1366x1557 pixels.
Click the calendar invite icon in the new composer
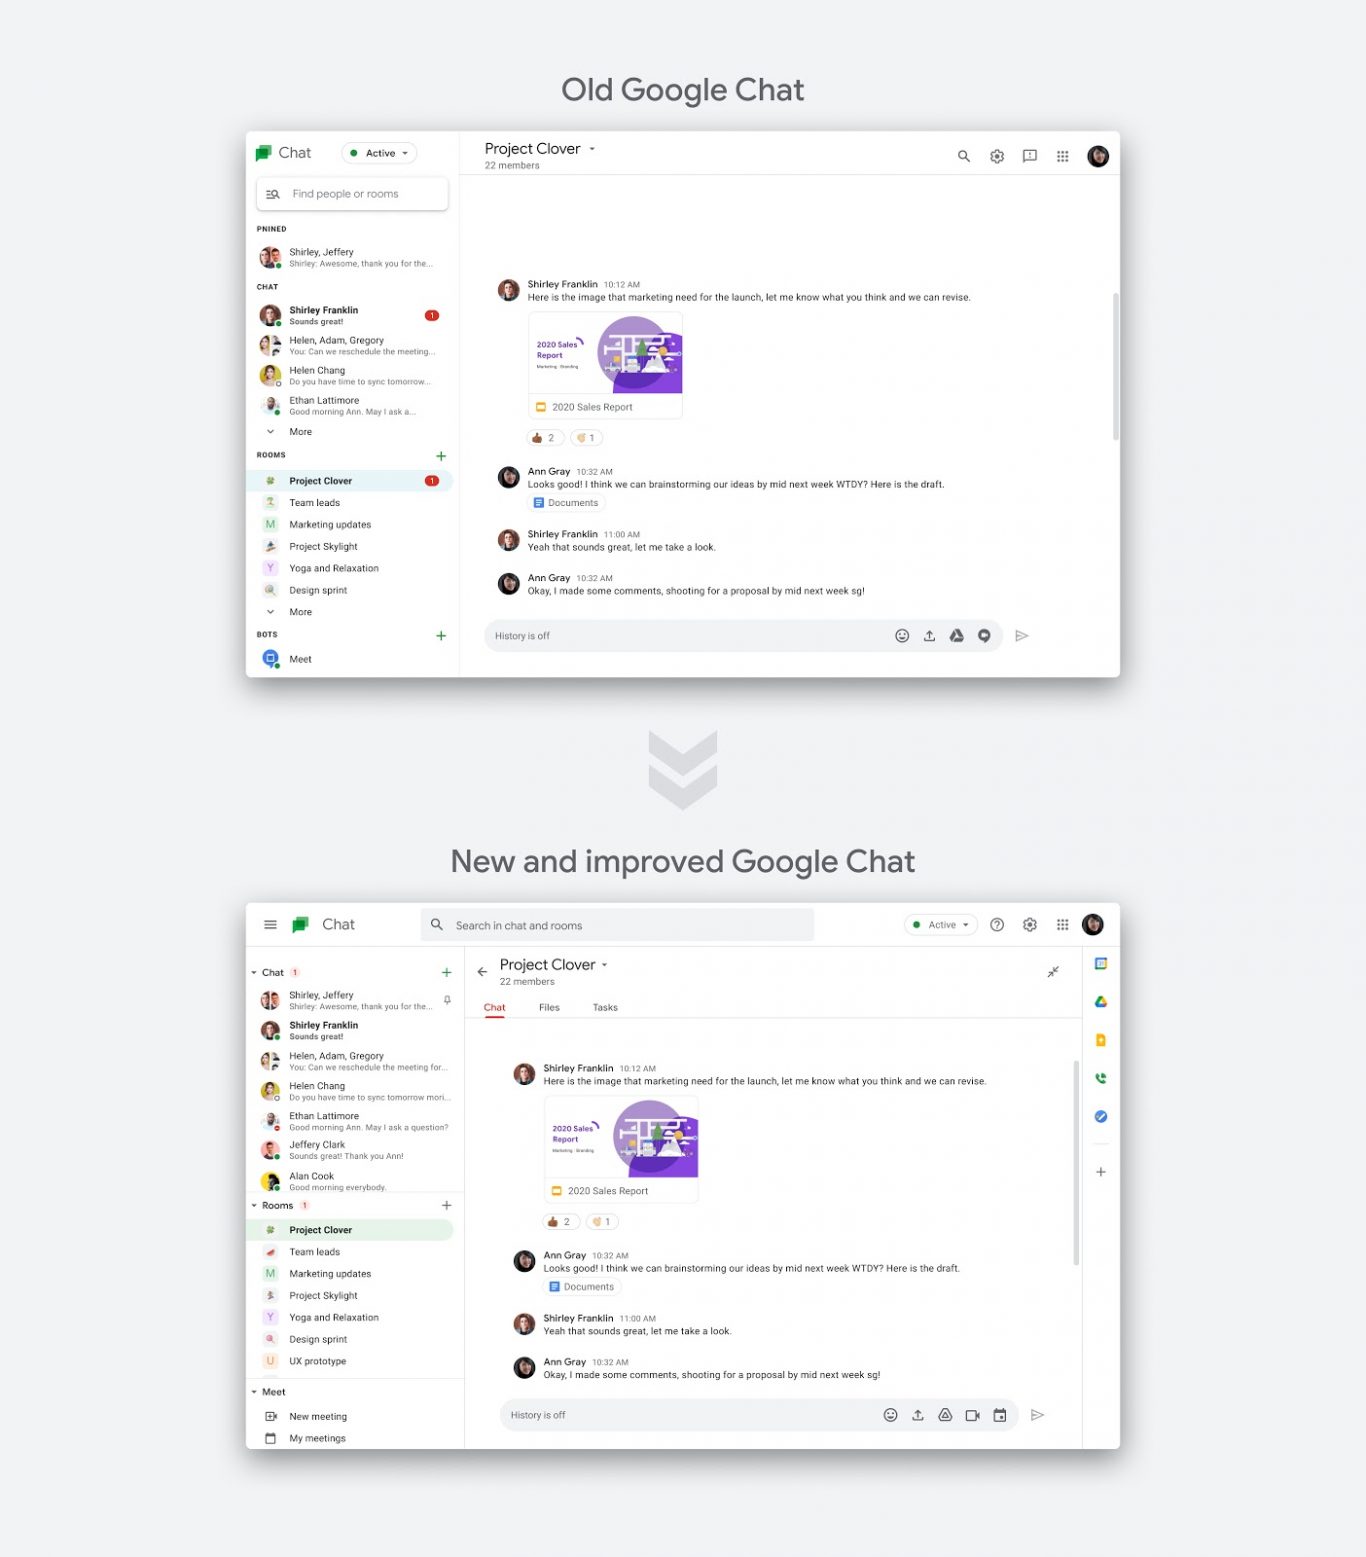pos(1000,1415)
